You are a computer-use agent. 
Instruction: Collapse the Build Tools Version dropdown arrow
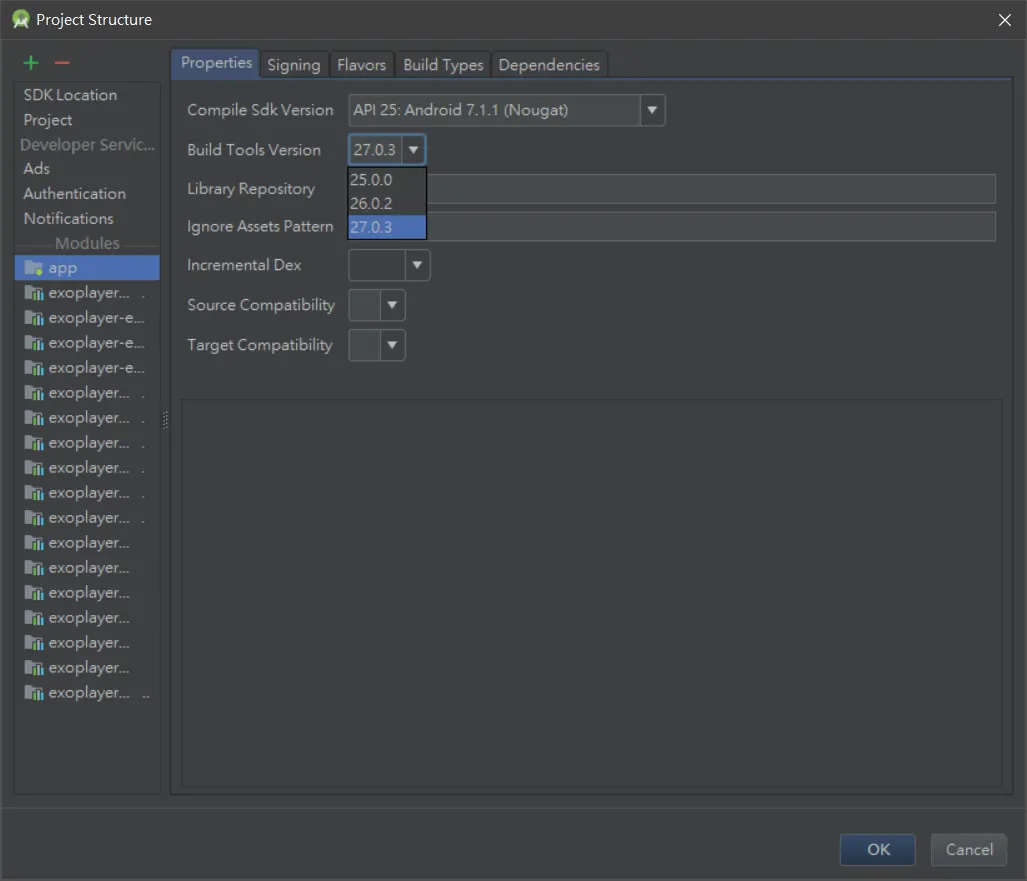coord(413,149)
